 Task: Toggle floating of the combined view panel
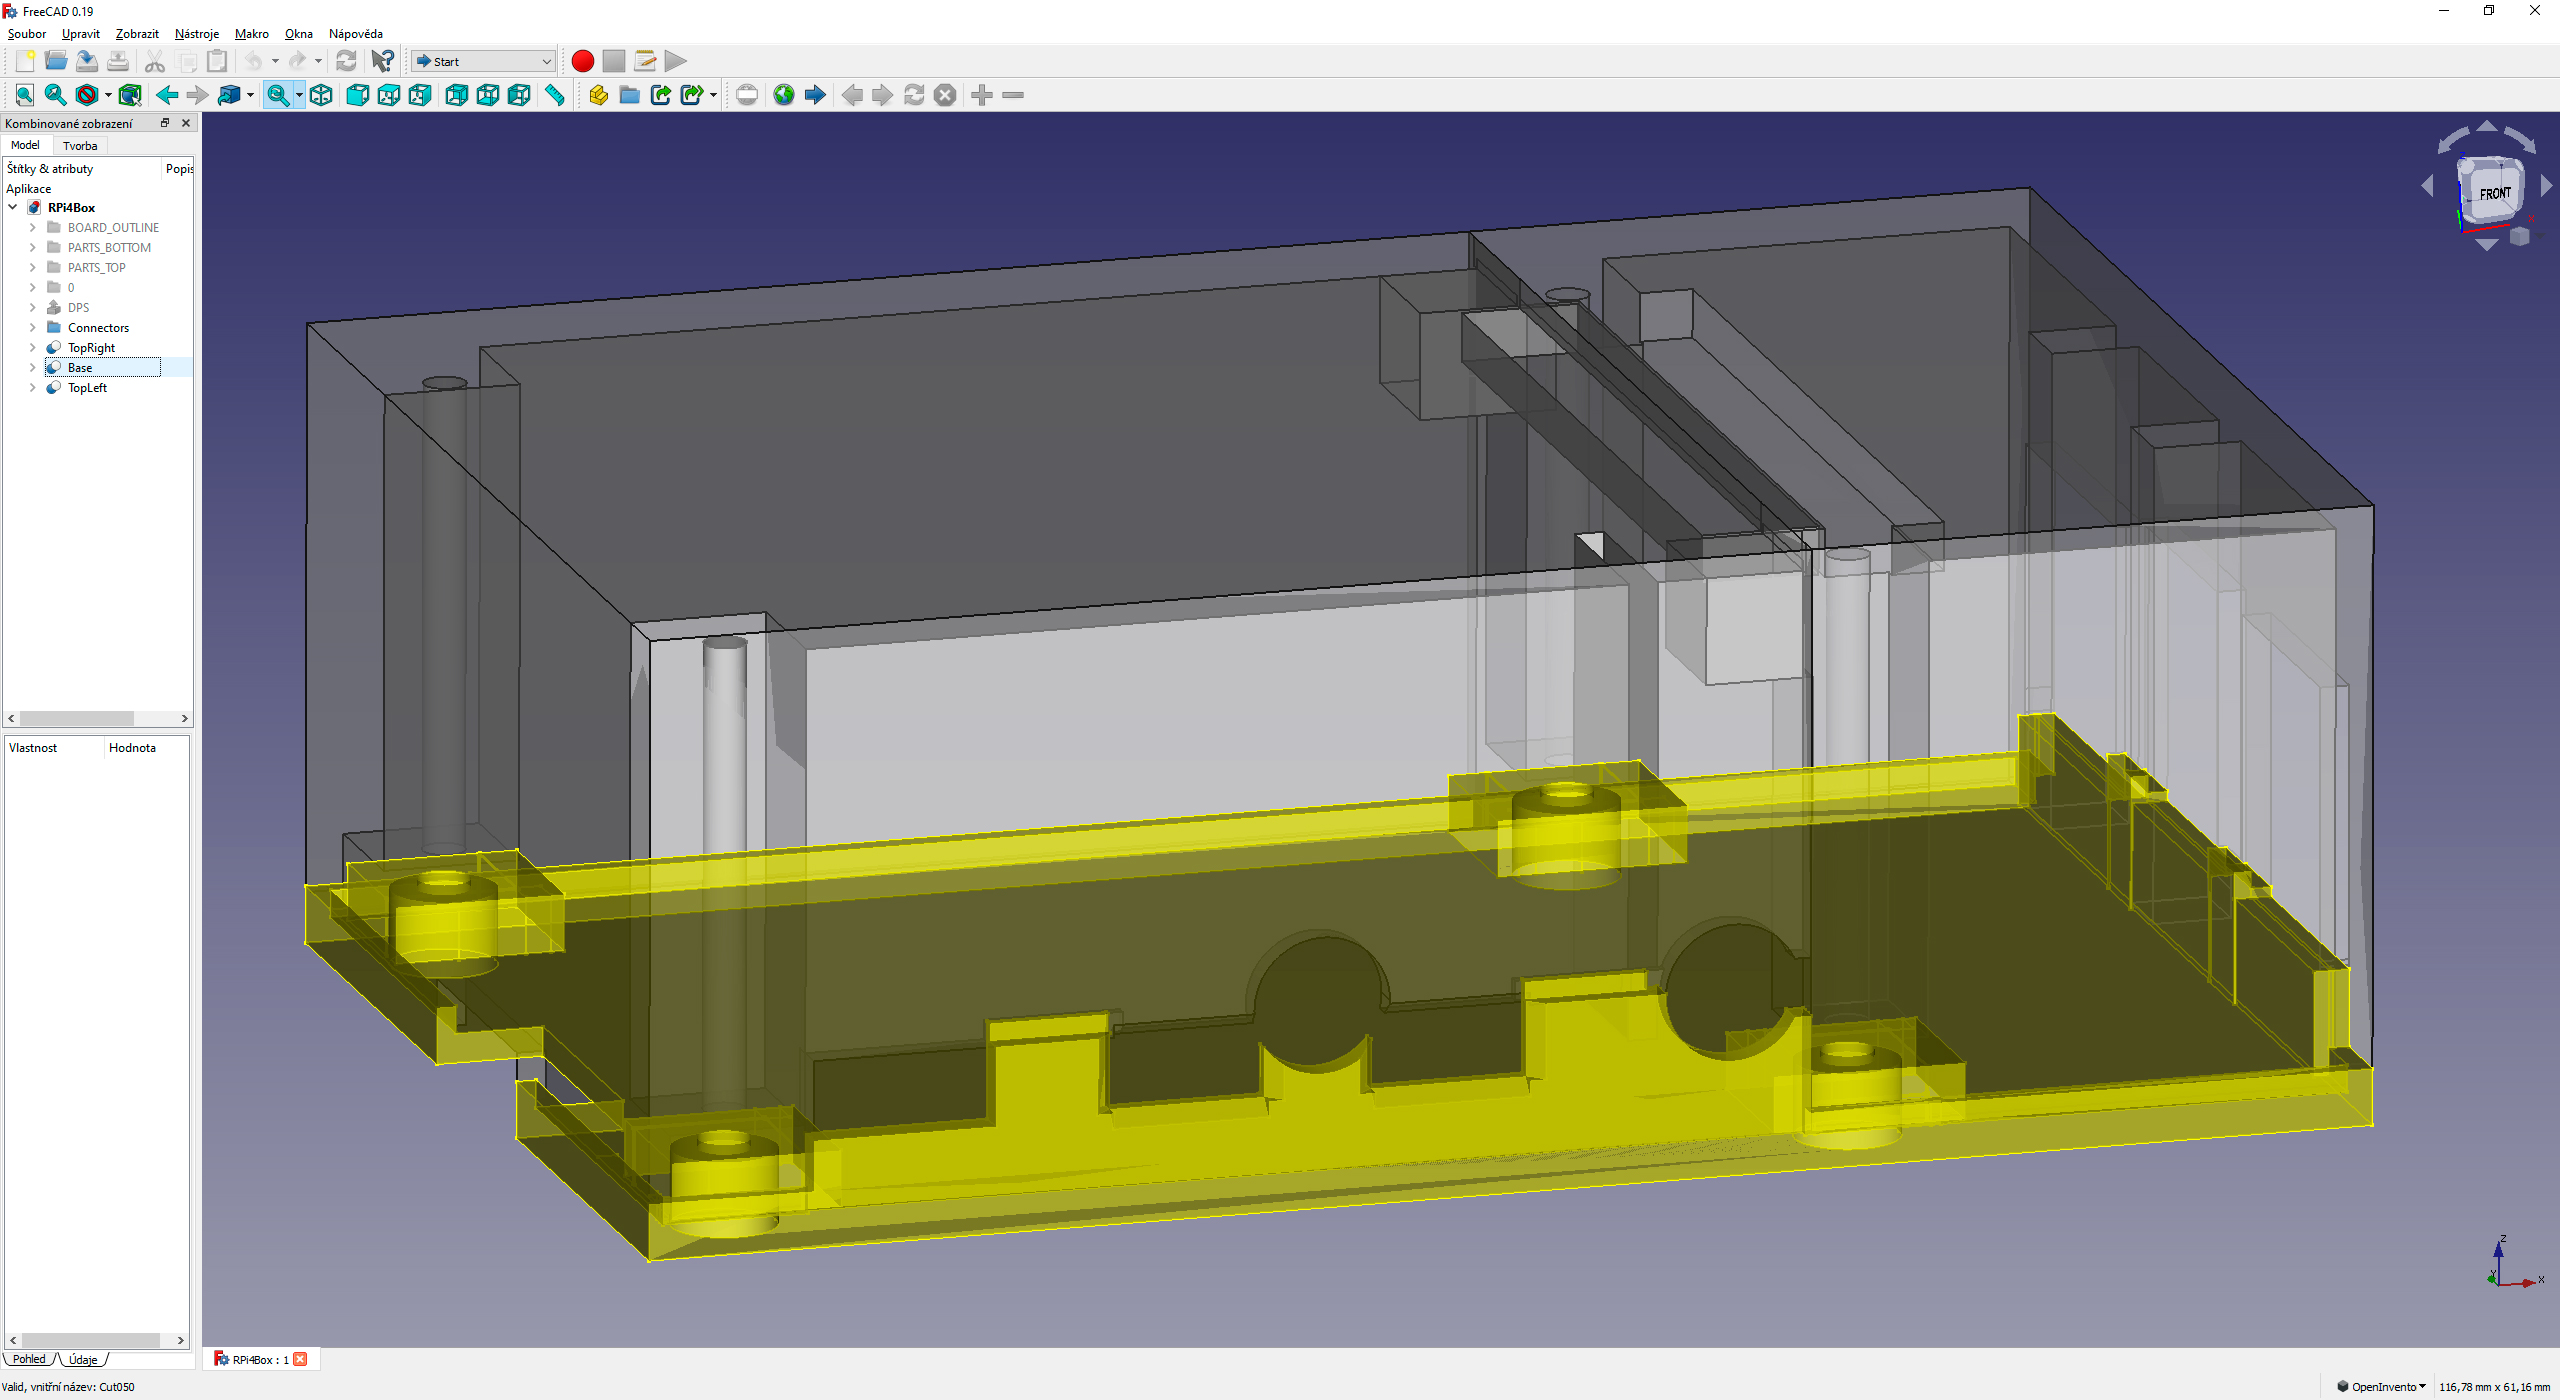coord(165,123)
